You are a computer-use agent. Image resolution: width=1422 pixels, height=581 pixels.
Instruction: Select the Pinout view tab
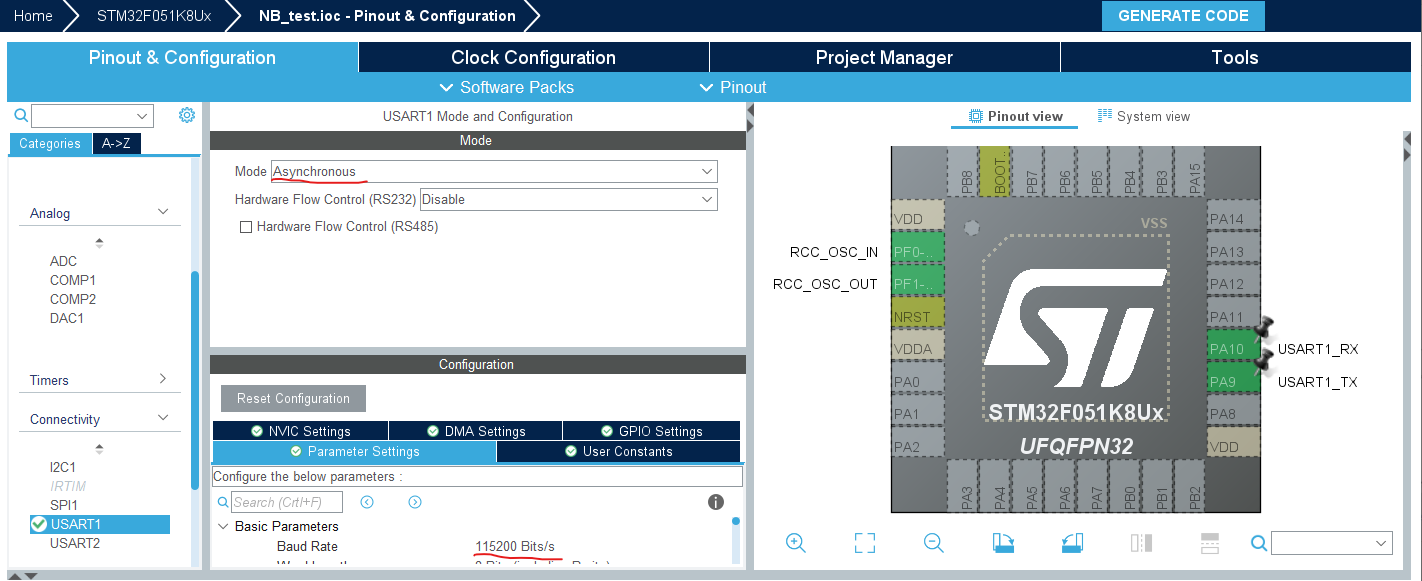[x=1015, y=116]
